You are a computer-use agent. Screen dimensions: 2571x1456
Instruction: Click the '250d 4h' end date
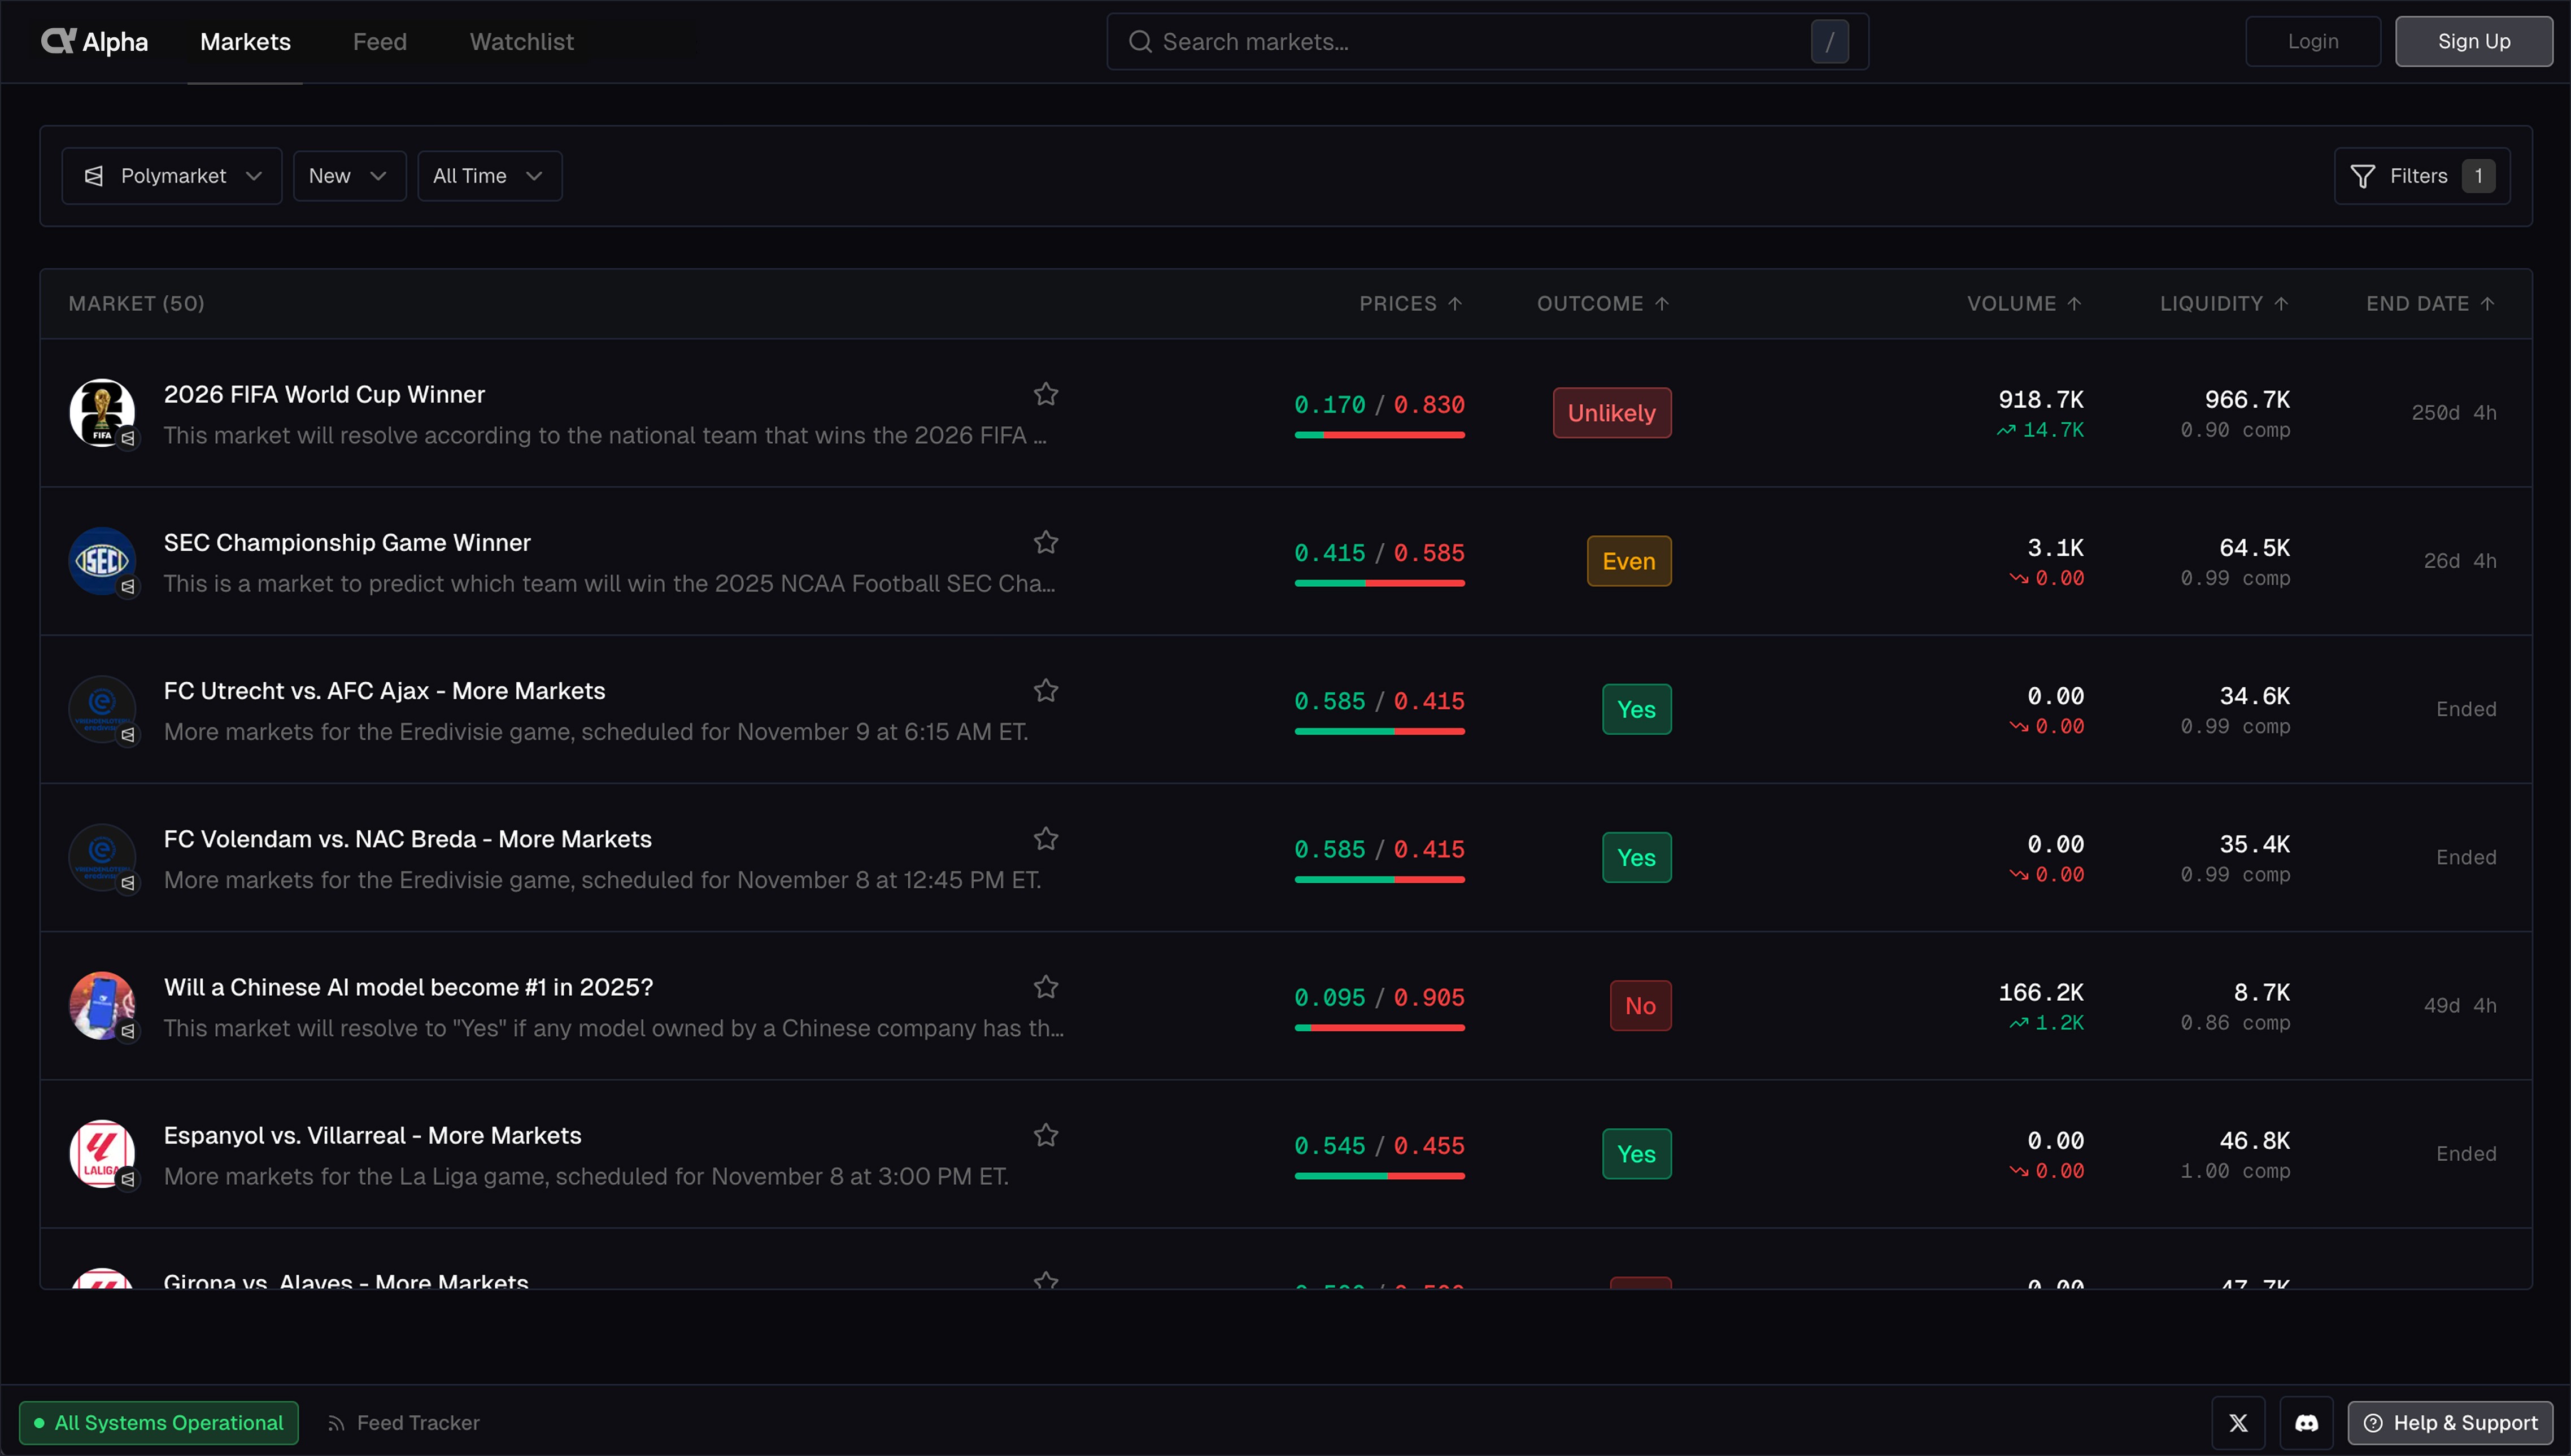coord(2454,412)
